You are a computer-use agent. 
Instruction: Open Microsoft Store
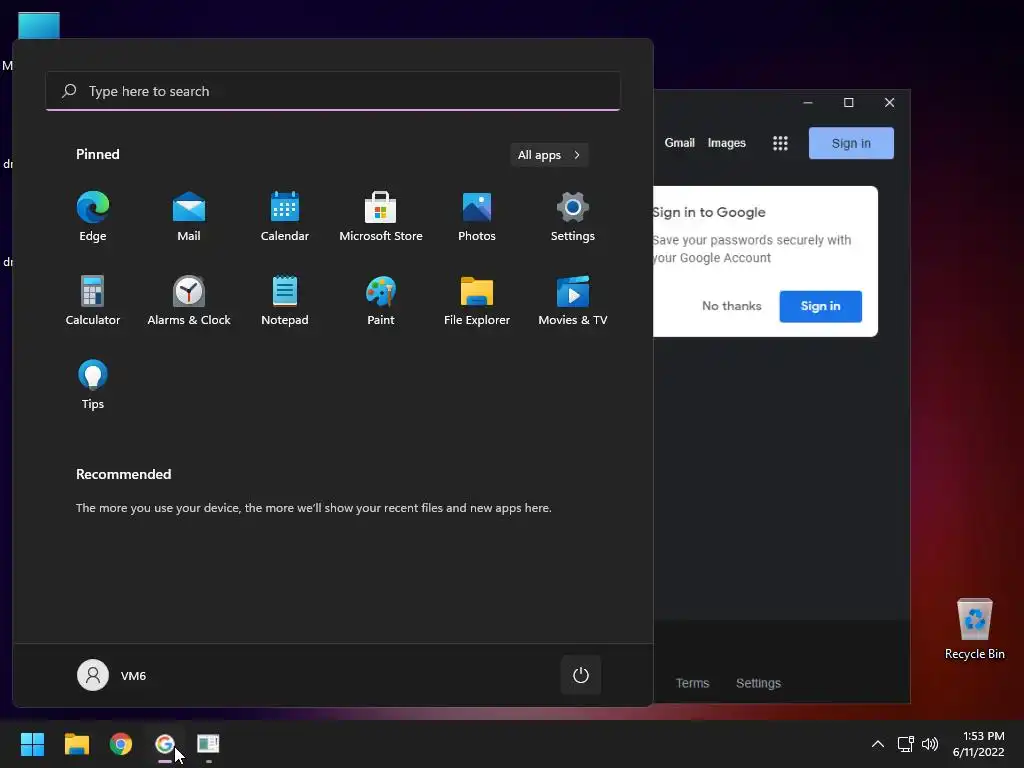(381, 217)
